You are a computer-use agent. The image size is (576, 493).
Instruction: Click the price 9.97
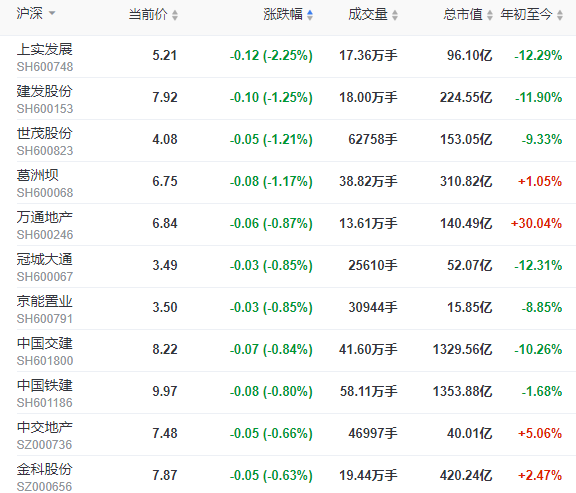coord(165,391)
